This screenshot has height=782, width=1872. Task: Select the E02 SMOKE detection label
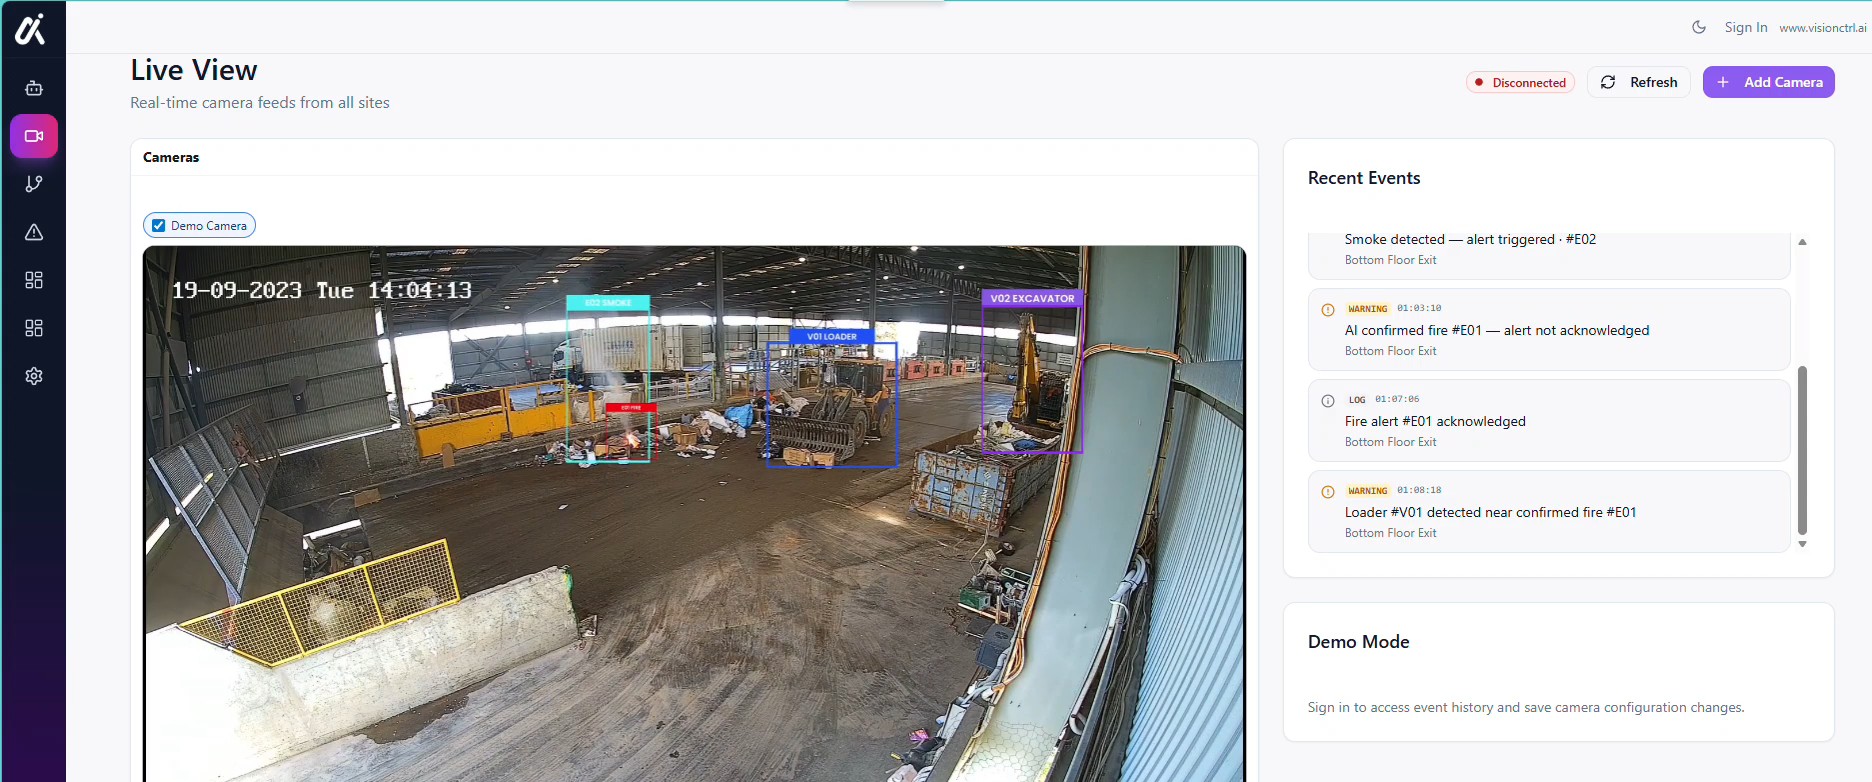[x=608, y=302]
